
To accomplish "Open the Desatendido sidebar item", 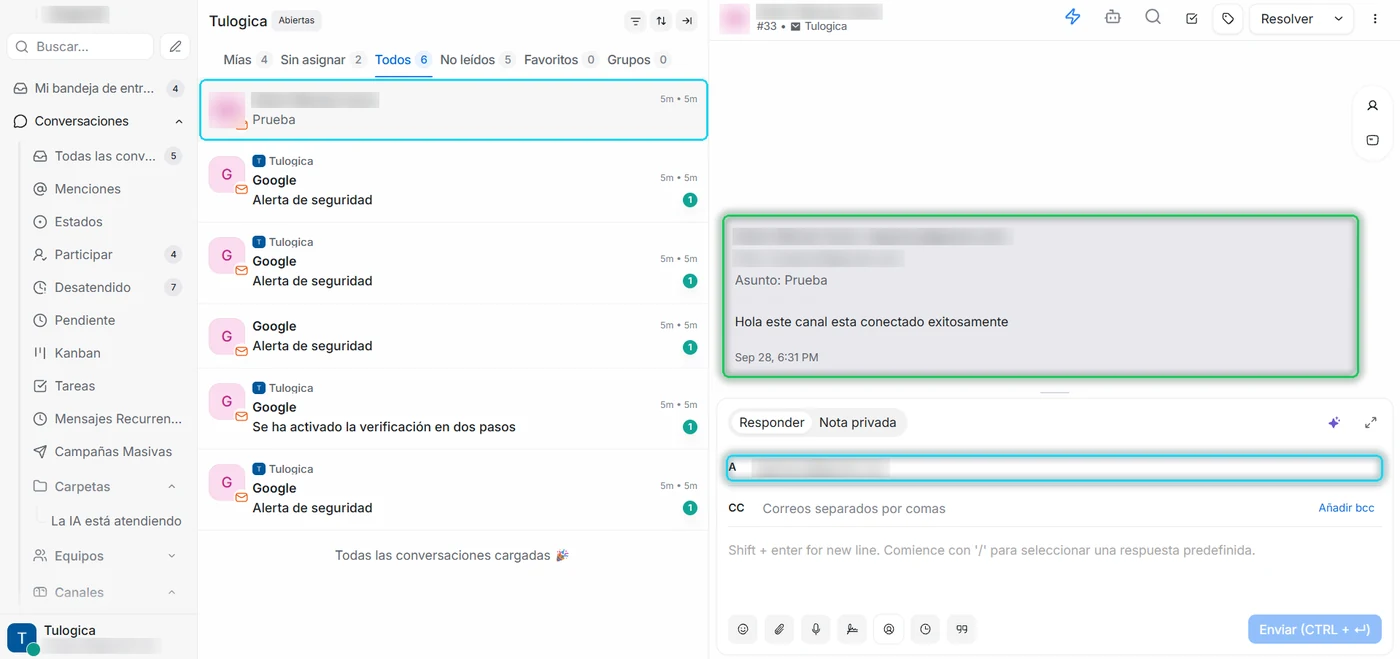I will pos(106,287).
